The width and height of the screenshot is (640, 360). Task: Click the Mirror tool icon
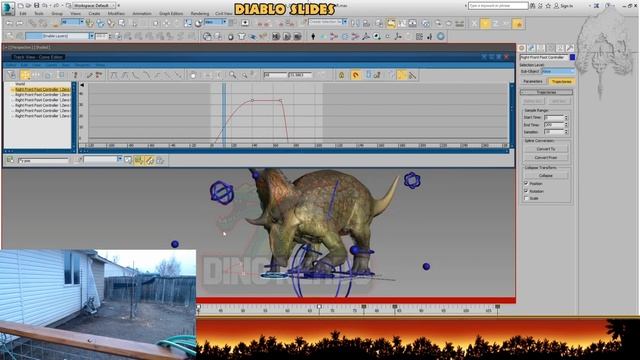356,23
